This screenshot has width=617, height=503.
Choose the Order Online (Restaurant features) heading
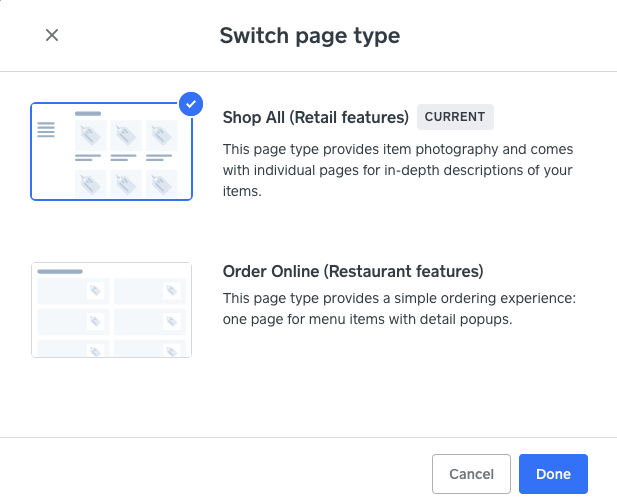(x=352, y=271)
